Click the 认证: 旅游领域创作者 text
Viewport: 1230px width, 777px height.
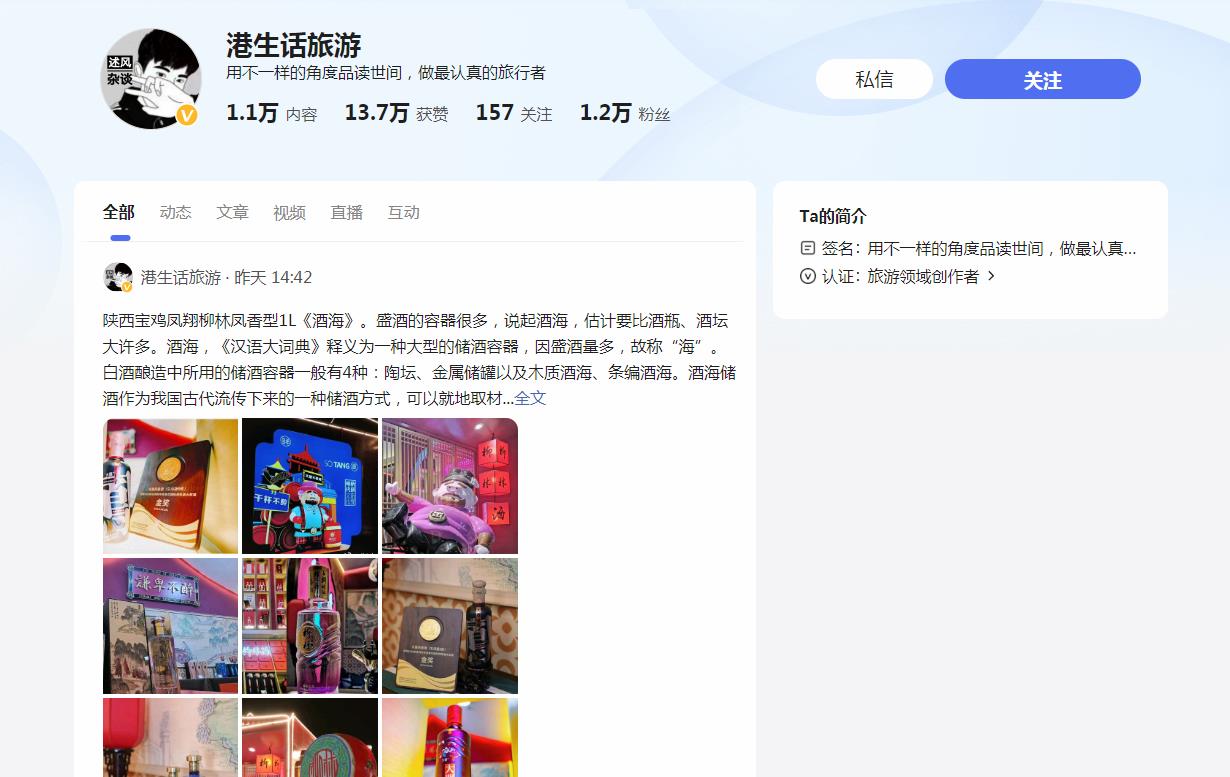pos(900,276)
